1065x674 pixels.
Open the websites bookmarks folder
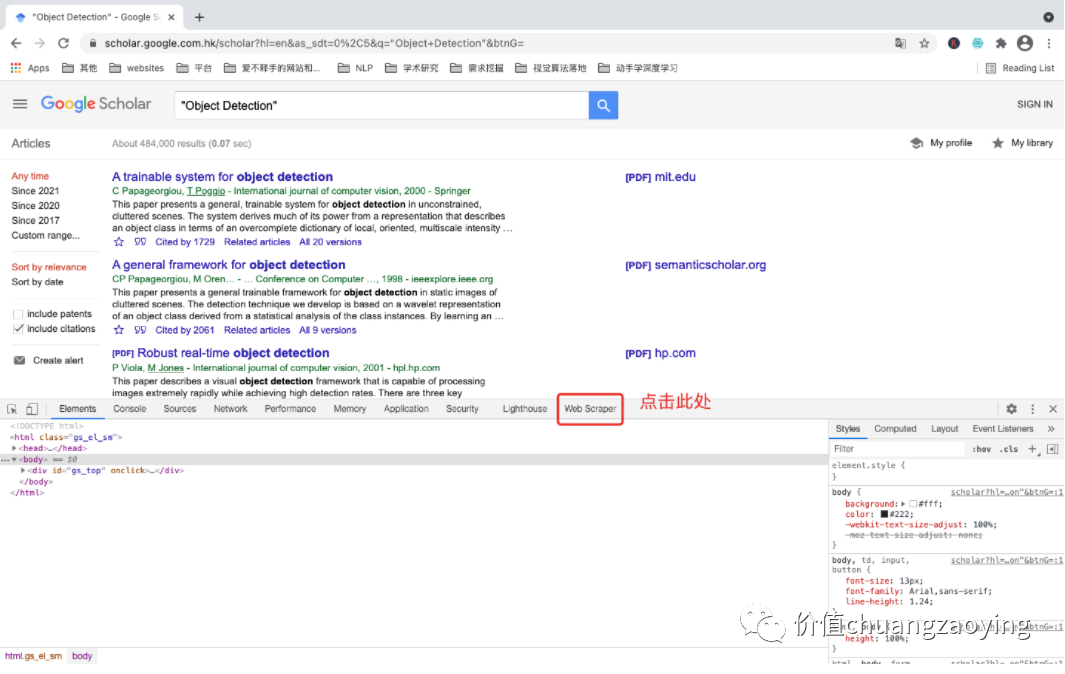coord(137,68)
